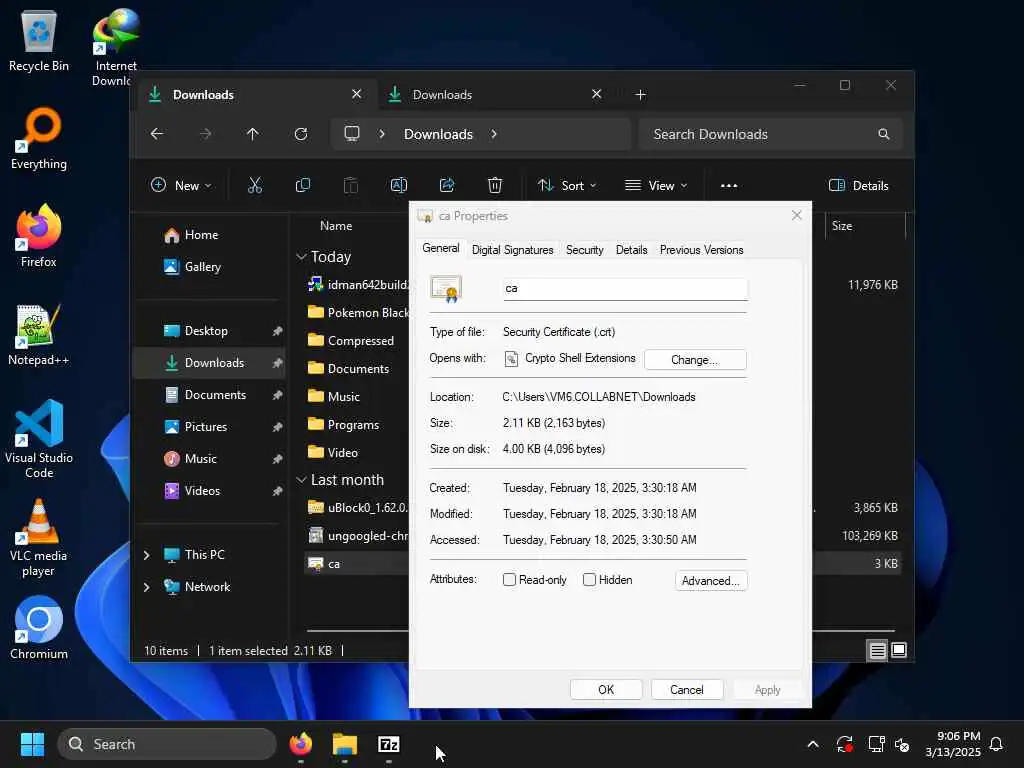Switch to the Details tab in ca Properties
Image resolution: width=1024 pixels, height=768 pixels.
[x=632, y=250]
